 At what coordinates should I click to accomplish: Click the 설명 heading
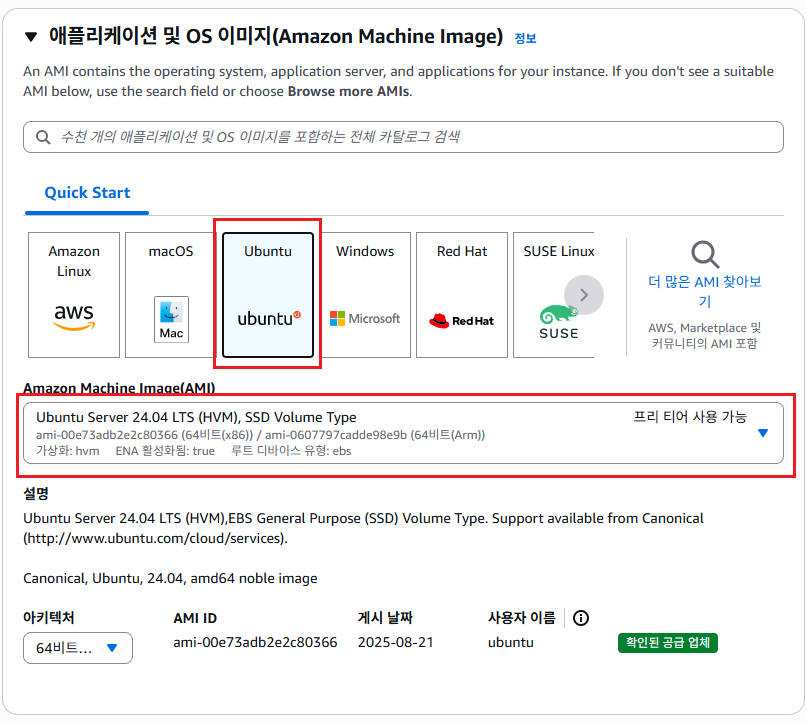[x=36, y=494]
